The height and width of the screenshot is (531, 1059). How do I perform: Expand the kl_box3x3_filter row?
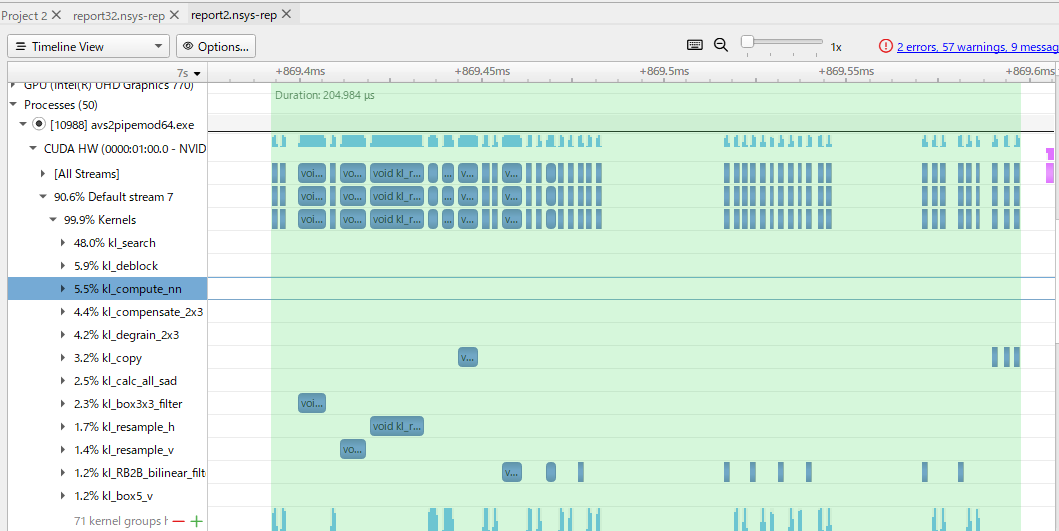coord(63,403)
